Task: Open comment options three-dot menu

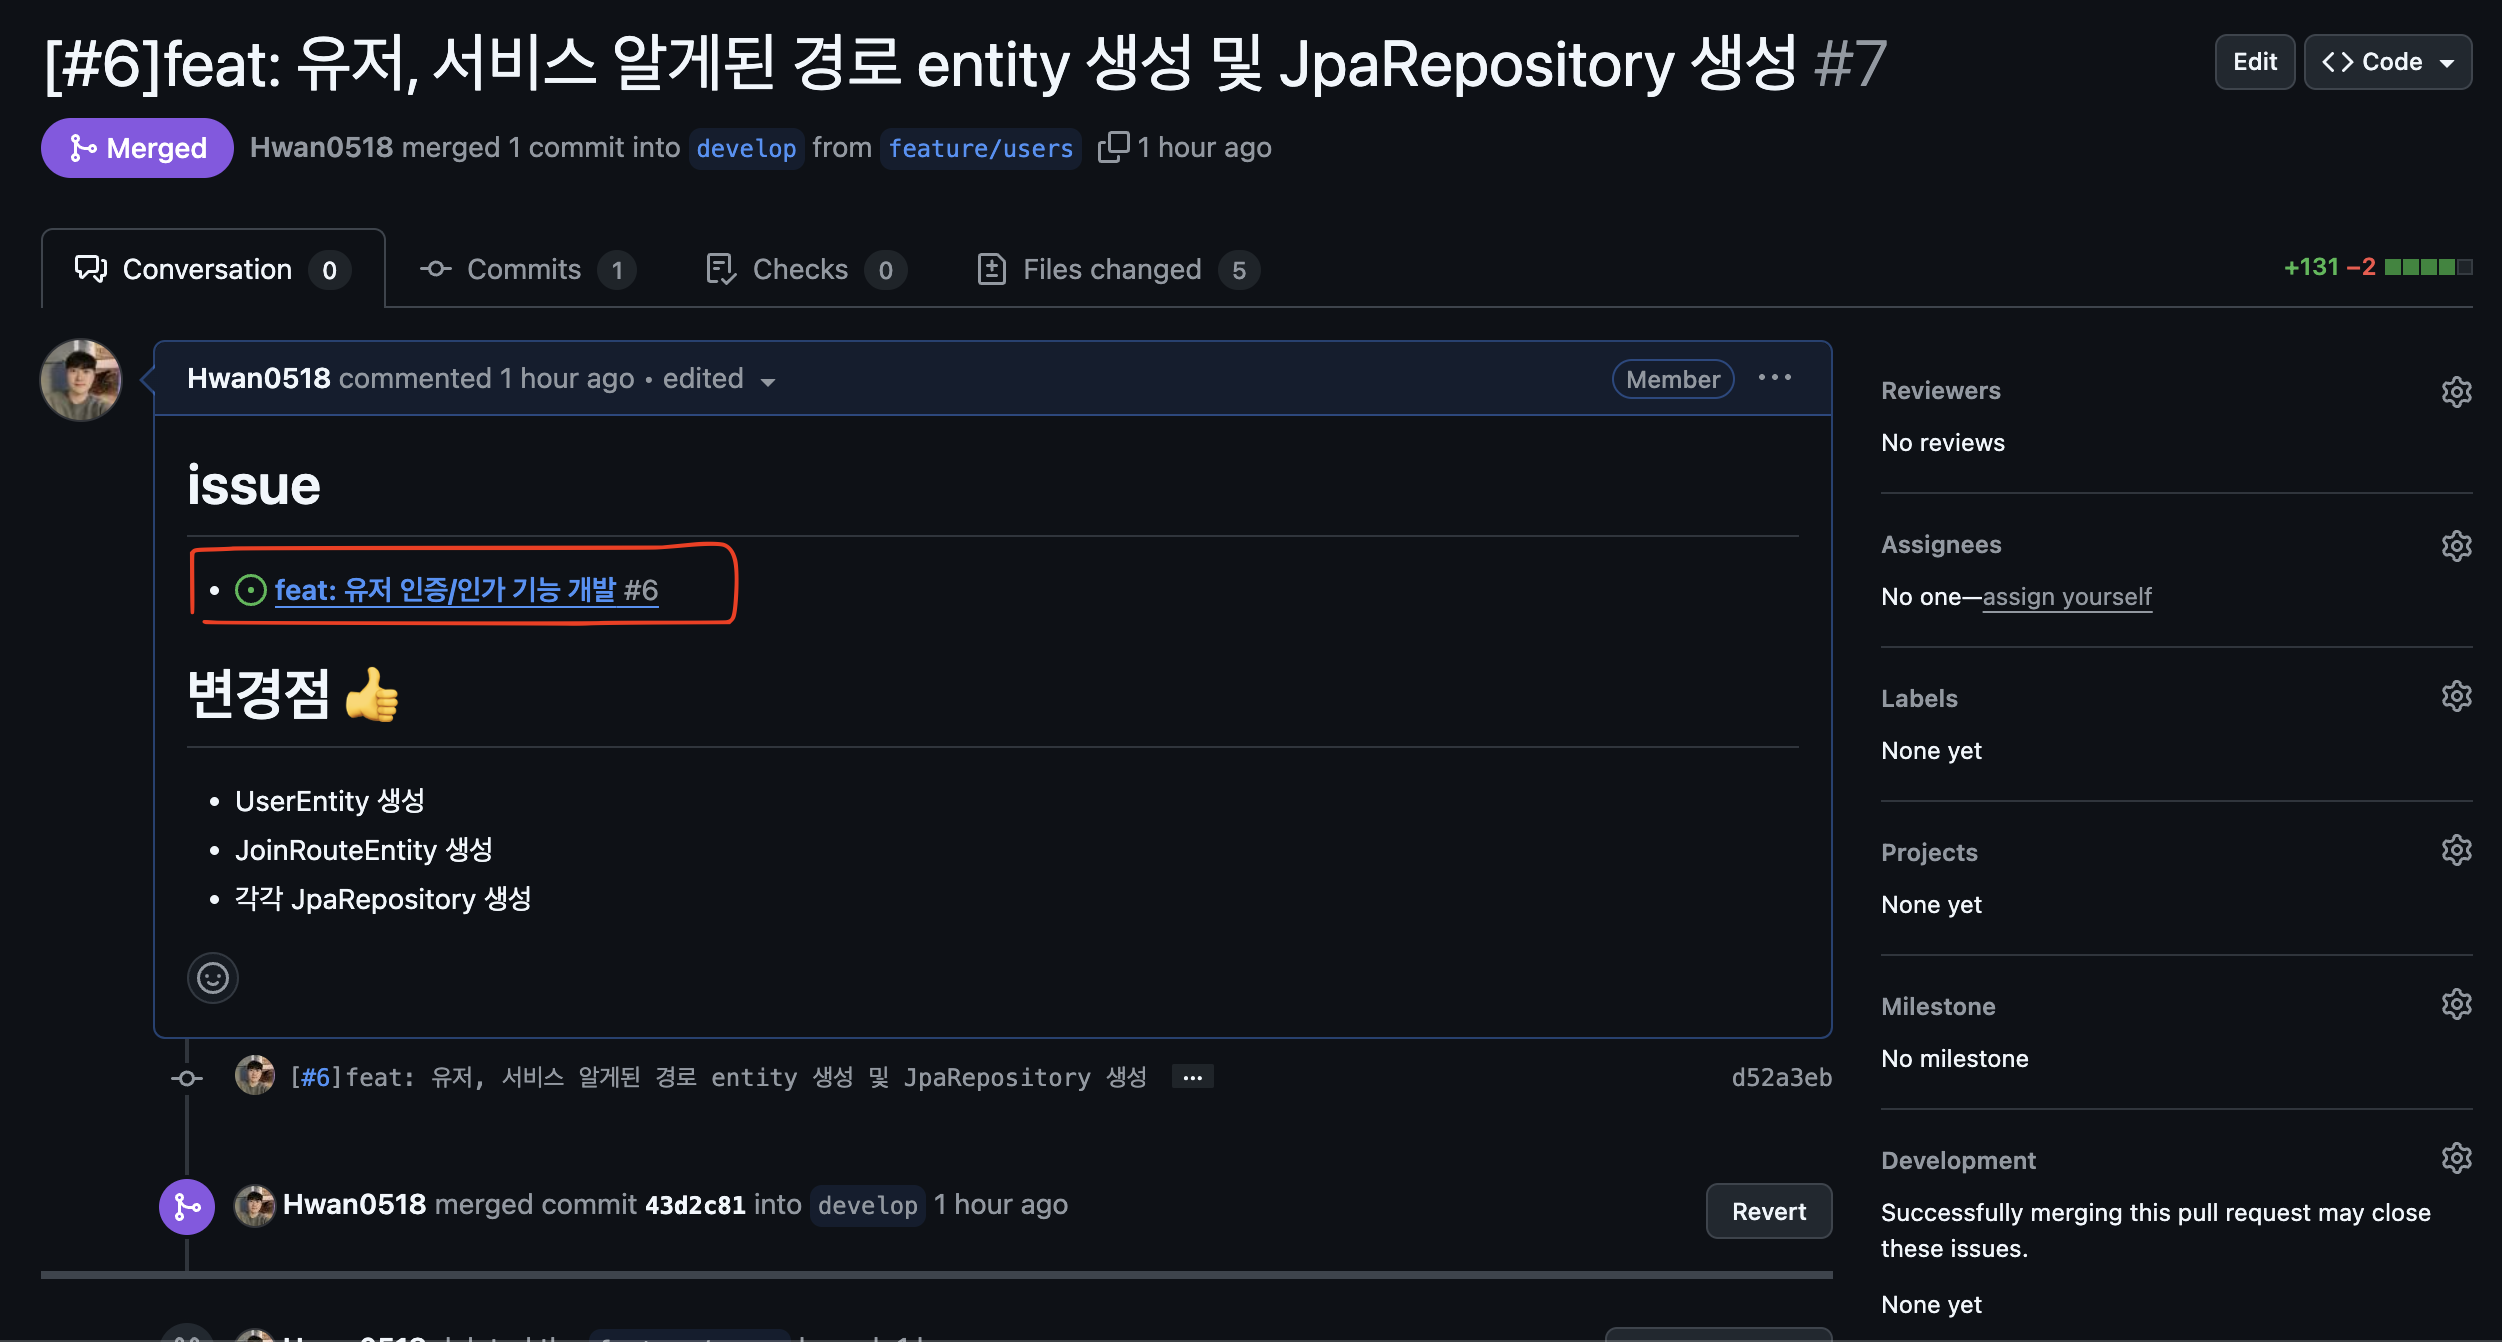Action: [1774, 378]
